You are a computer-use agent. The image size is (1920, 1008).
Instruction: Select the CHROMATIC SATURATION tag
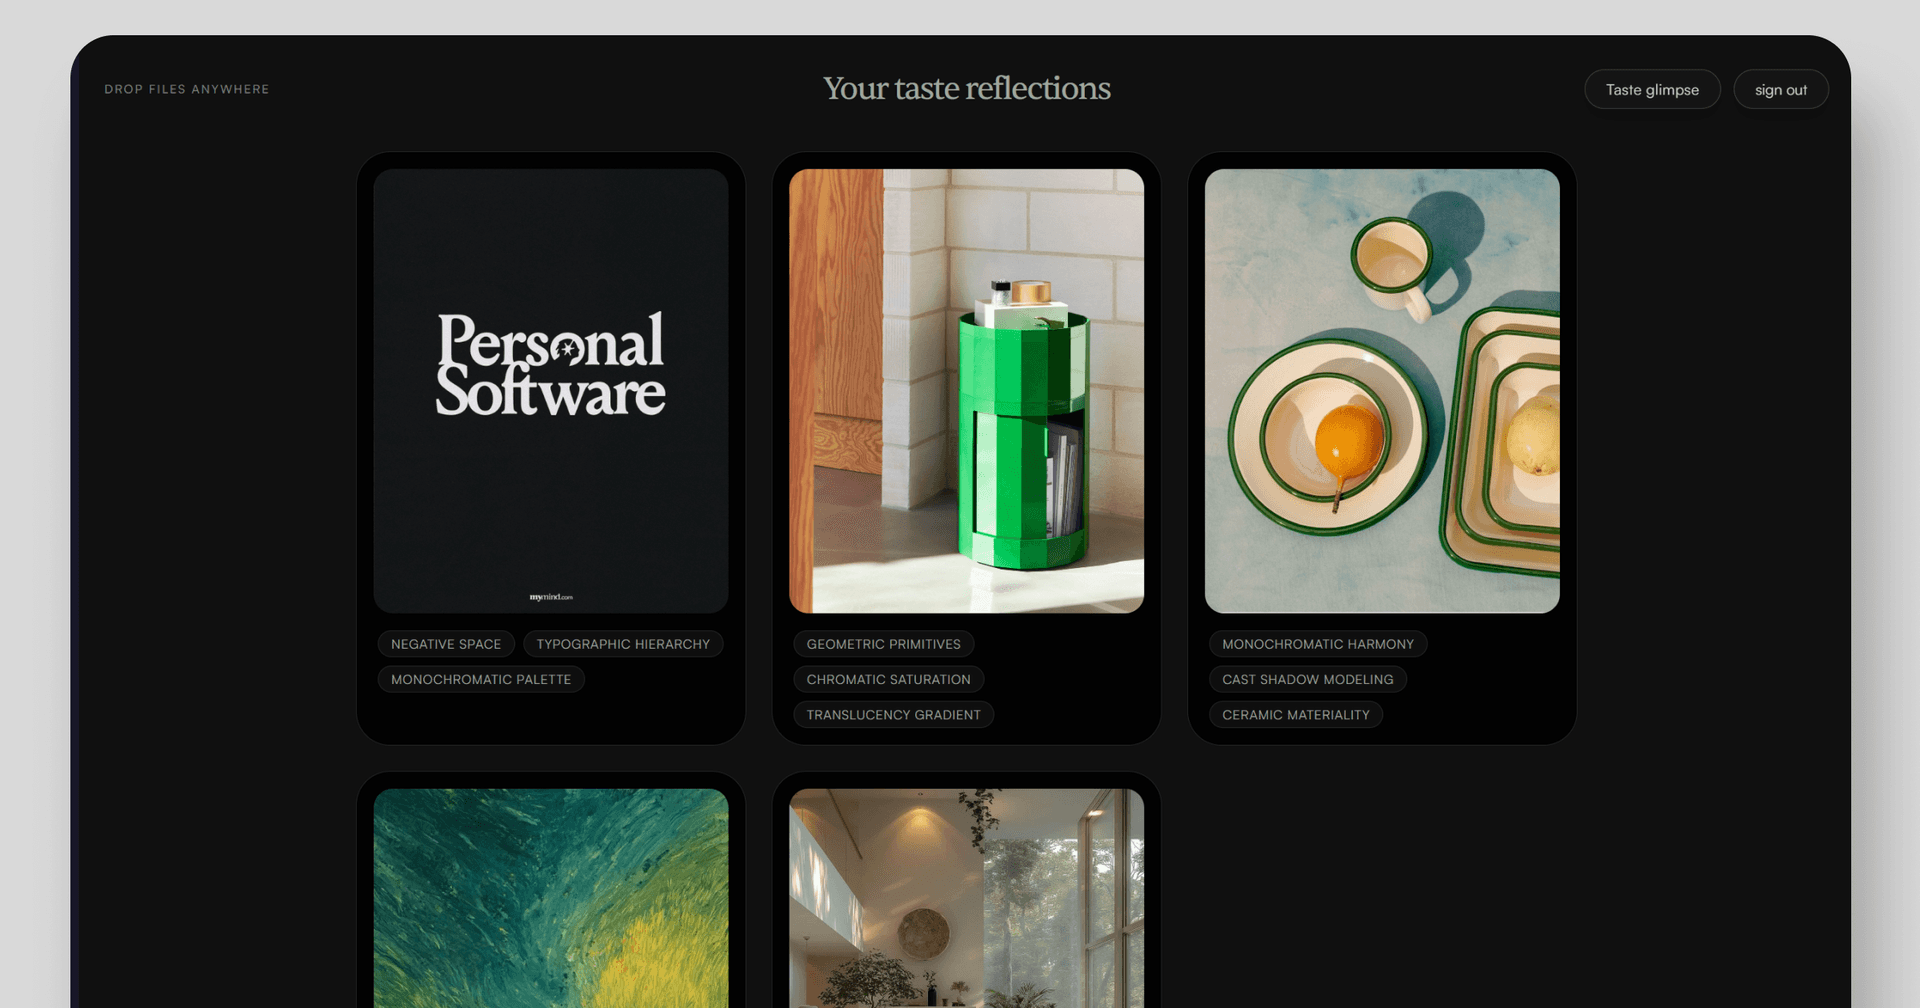pyautogui.click(x=889, y=679)
